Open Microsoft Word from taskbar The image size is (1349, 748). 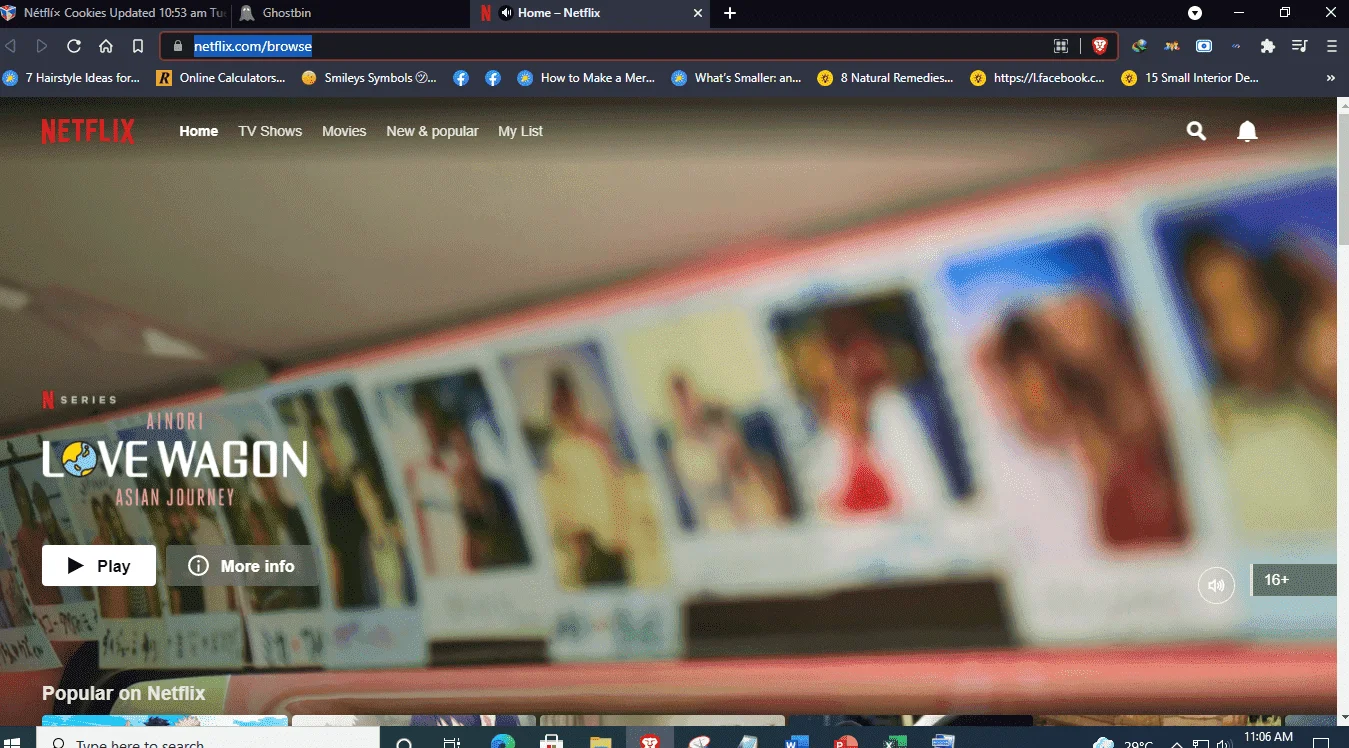[797, 740]
